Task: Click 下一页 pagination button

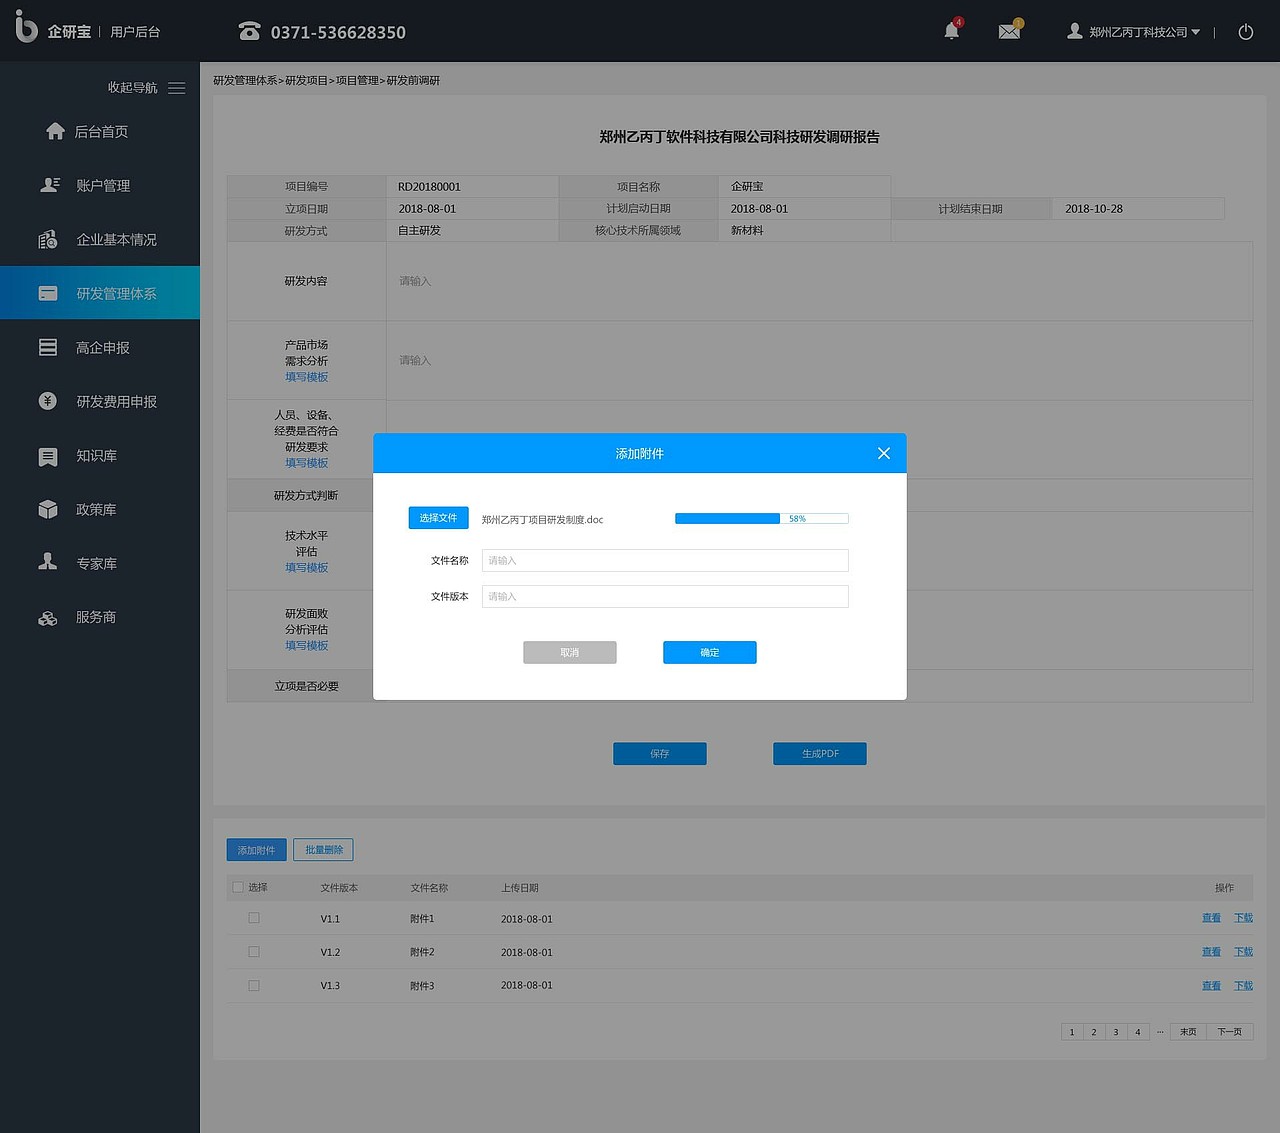Action: click(1230, 1032)
